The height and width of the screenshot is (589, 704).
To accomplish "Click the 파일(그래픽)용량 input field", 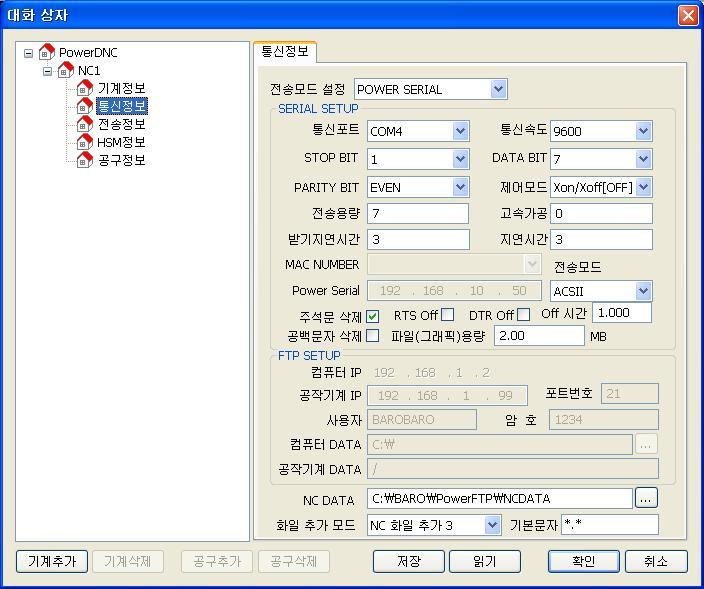I will (539, 335).
